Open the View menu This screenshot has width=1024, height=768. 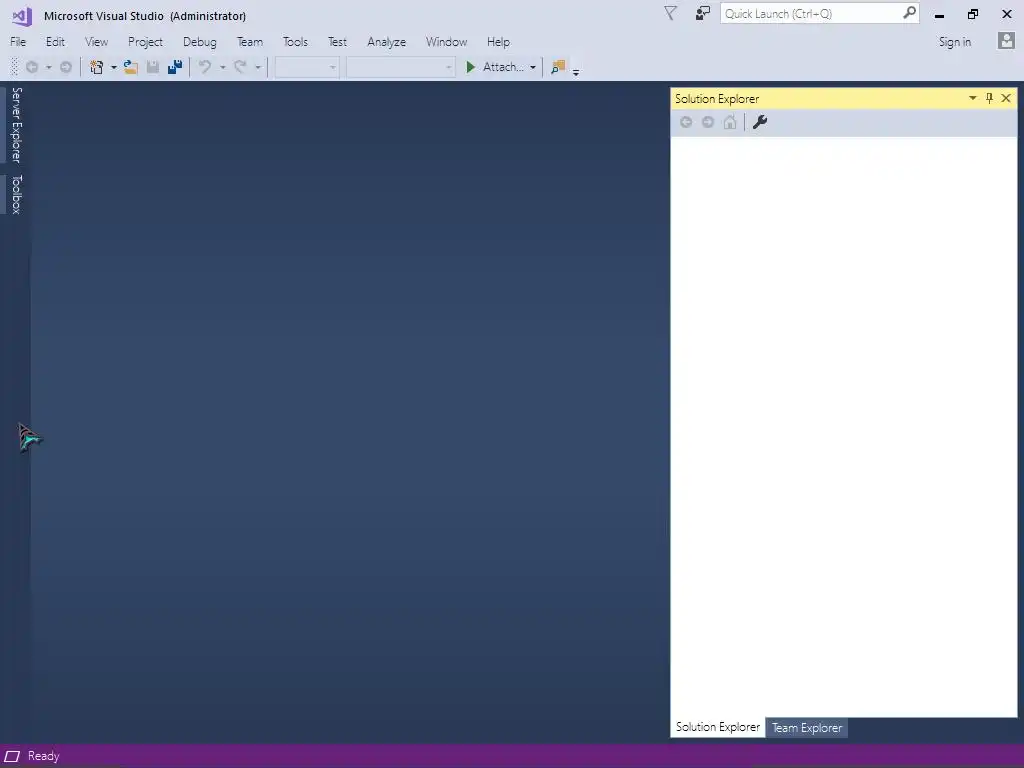(96, 42)
